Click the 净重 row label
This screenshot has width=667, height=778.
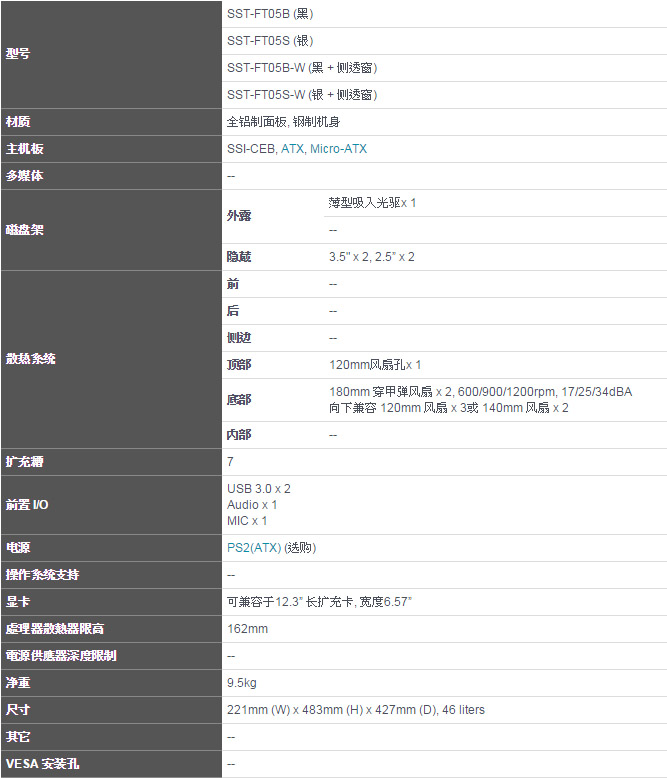click(x=18, y=683)
